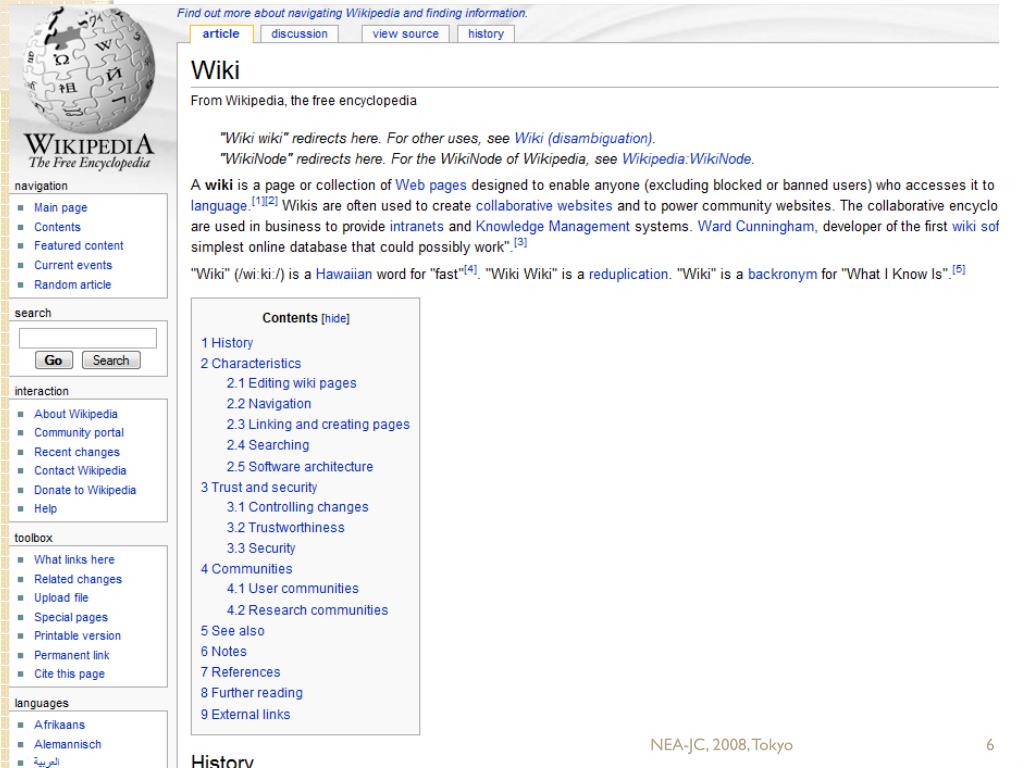Click footnote reference [5]
This screenshot has width=1024, height=768.
[x=959, y=269]
